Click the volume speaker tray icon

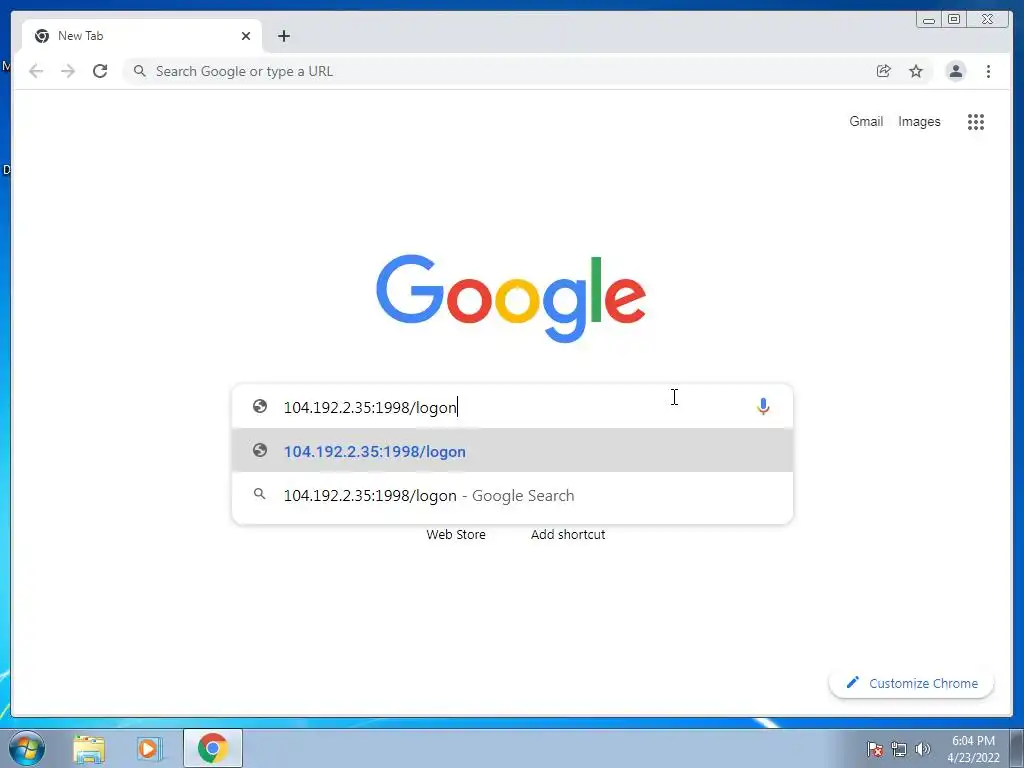923,749
